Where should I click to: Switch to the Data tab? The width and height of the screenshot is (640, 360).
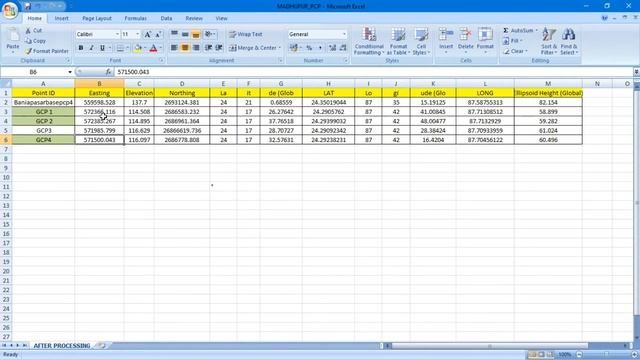[166, 18]
